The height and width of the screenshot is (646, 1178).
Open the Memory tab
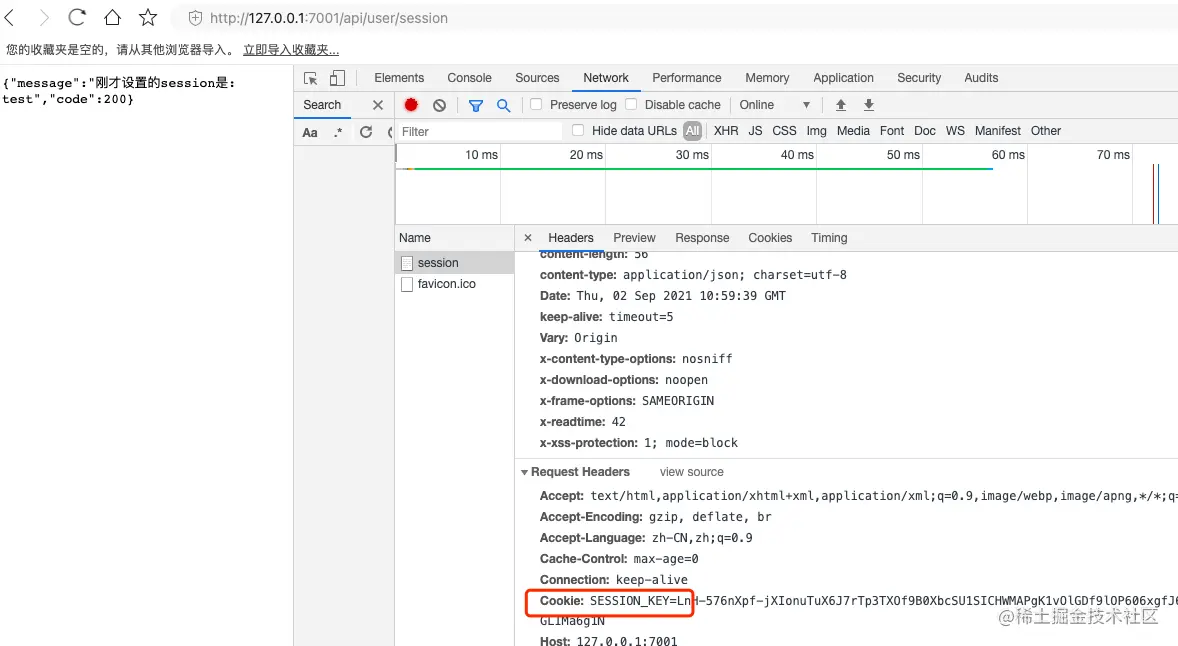(x=767, y=77)
